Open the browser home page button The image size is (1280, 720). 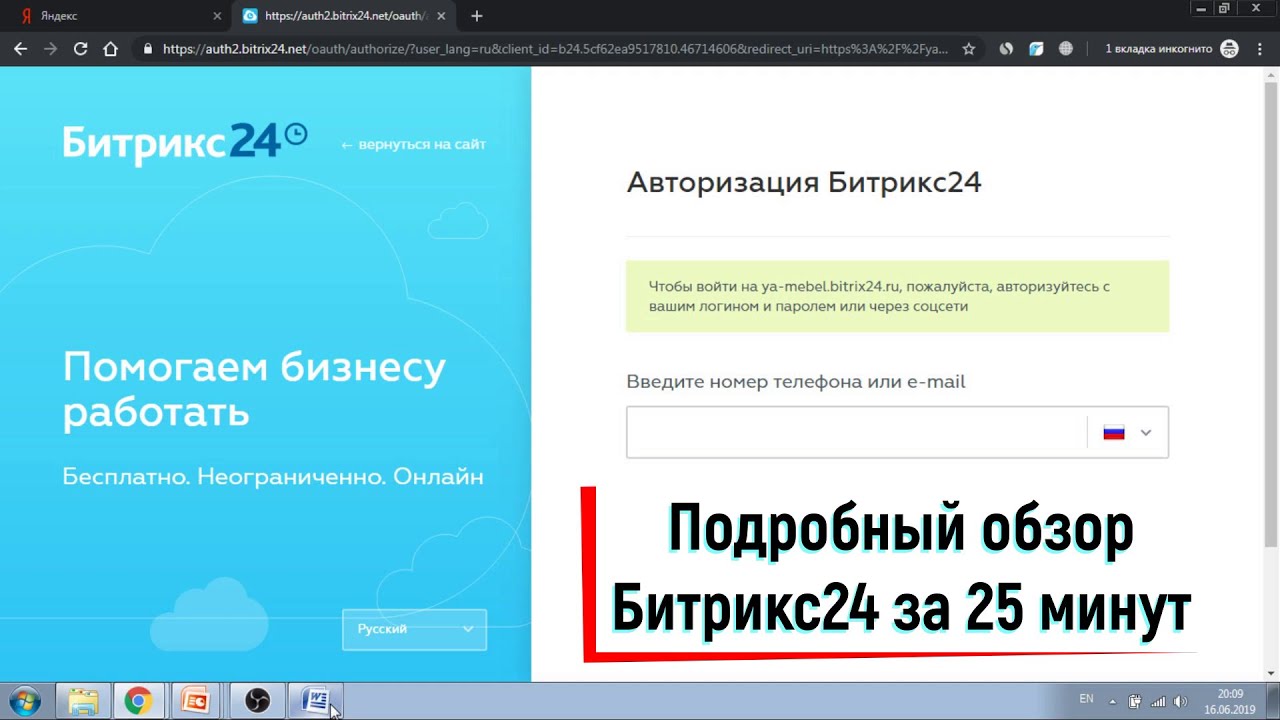point(111,48)
